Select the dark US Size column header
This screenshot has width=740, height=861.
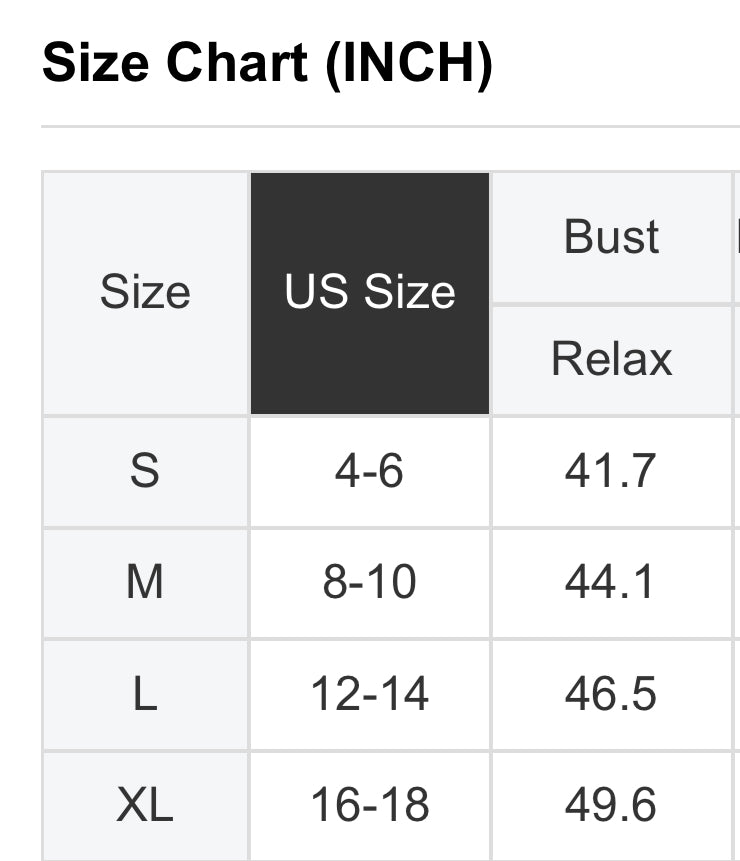pos(370,293)
